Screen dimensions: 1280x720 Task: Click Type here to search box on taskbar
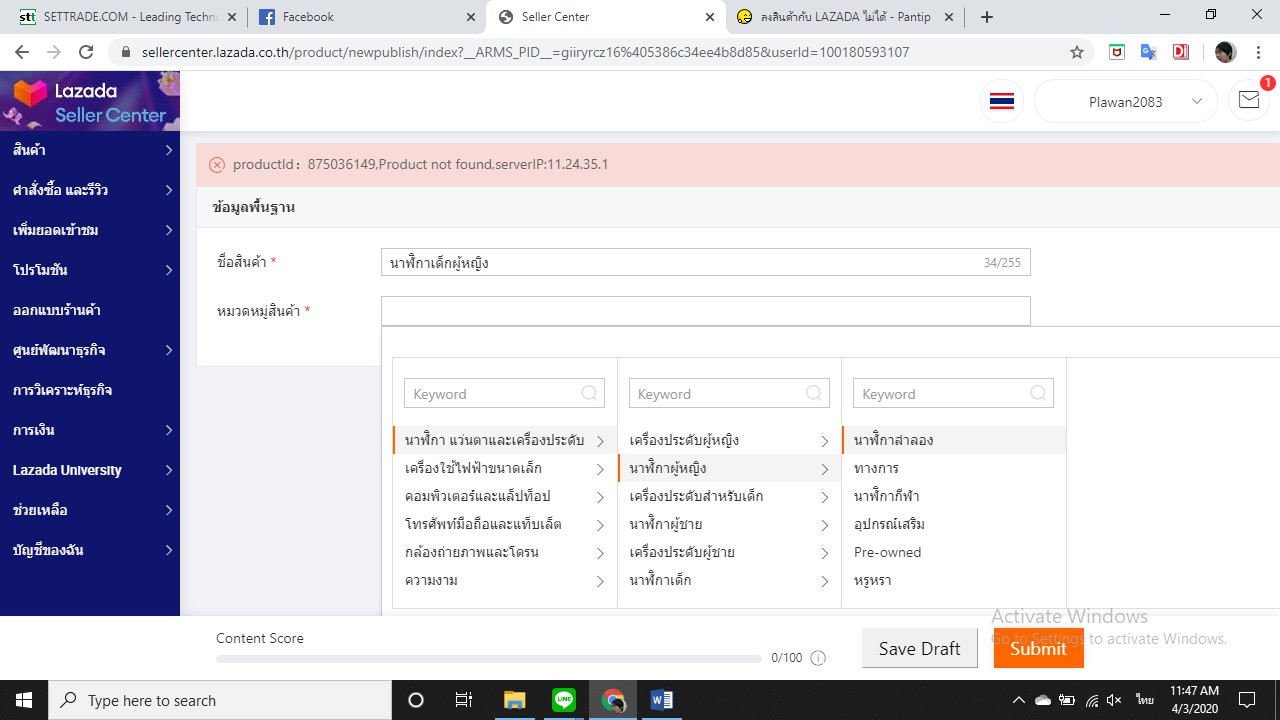click(220, 700)
